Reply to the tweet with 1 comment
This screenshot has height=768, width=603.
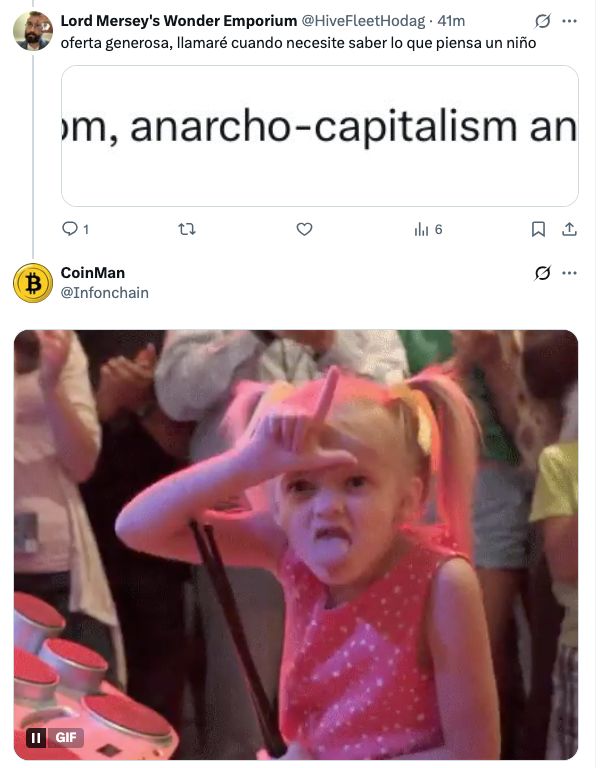(75, 229)
